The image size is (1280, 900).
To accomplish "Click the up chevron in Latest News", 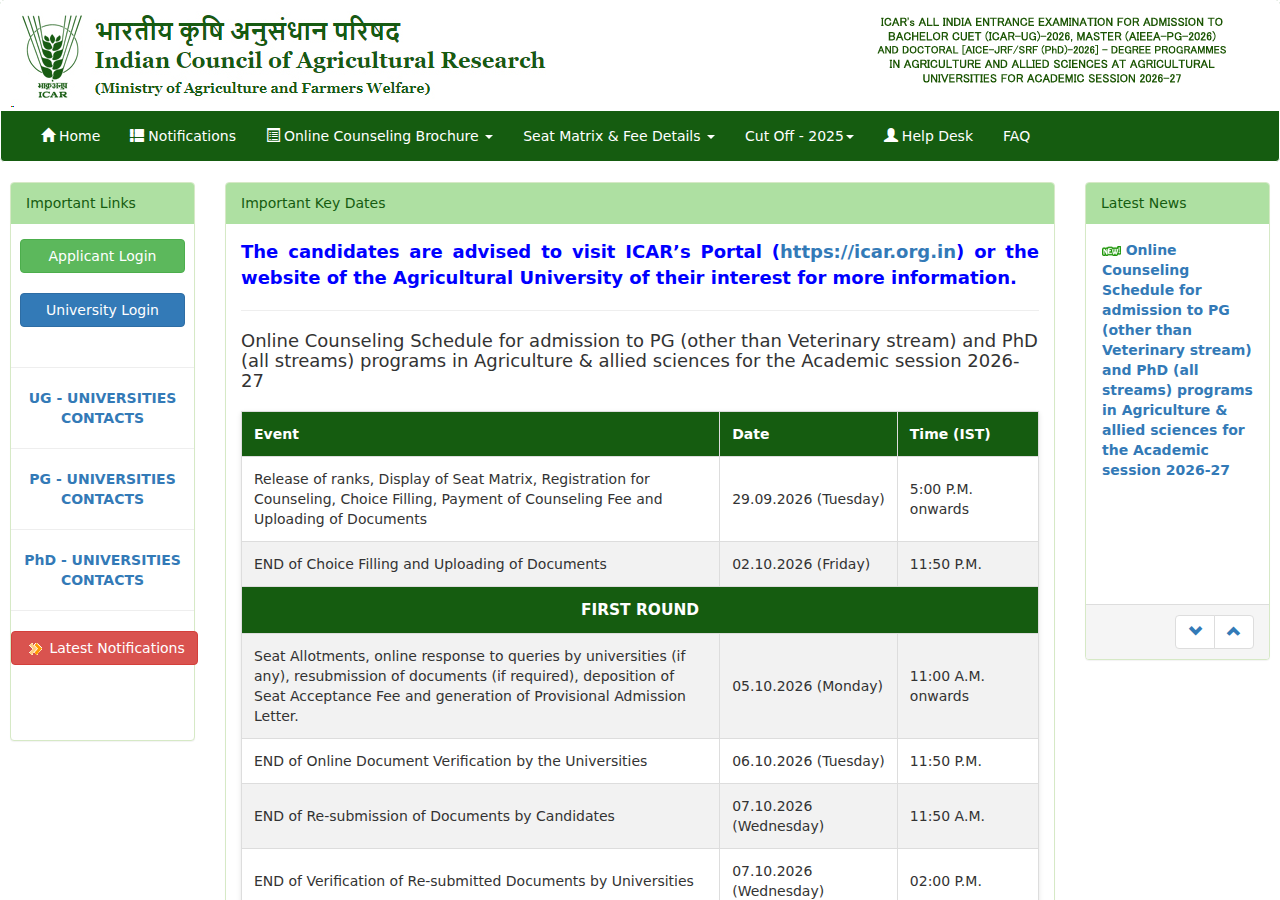I will tap(1234, 632).
